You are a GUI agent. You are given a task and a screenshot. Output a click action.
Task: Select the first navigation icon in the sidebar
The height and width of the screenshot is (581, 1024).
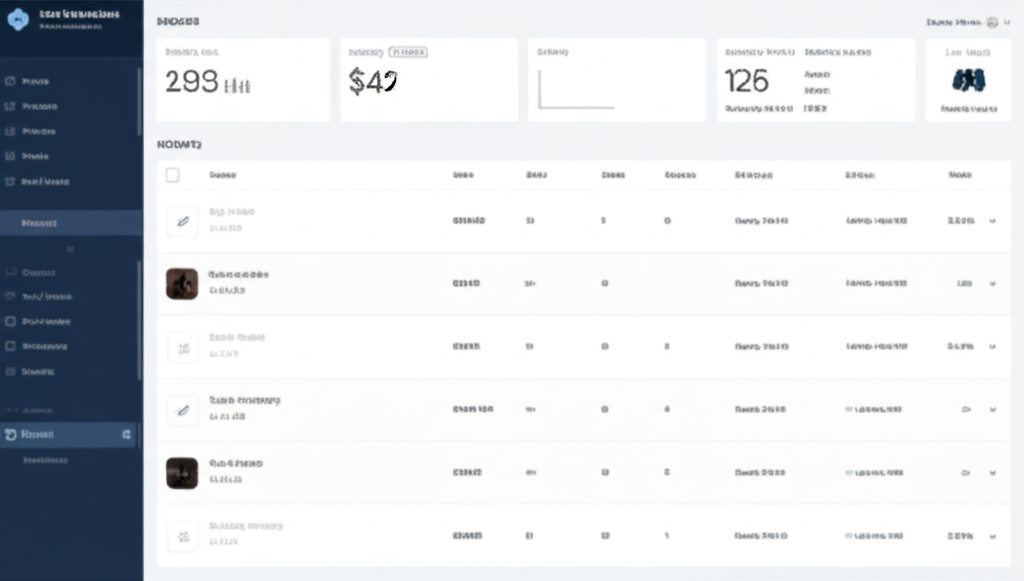click(10, 81)
